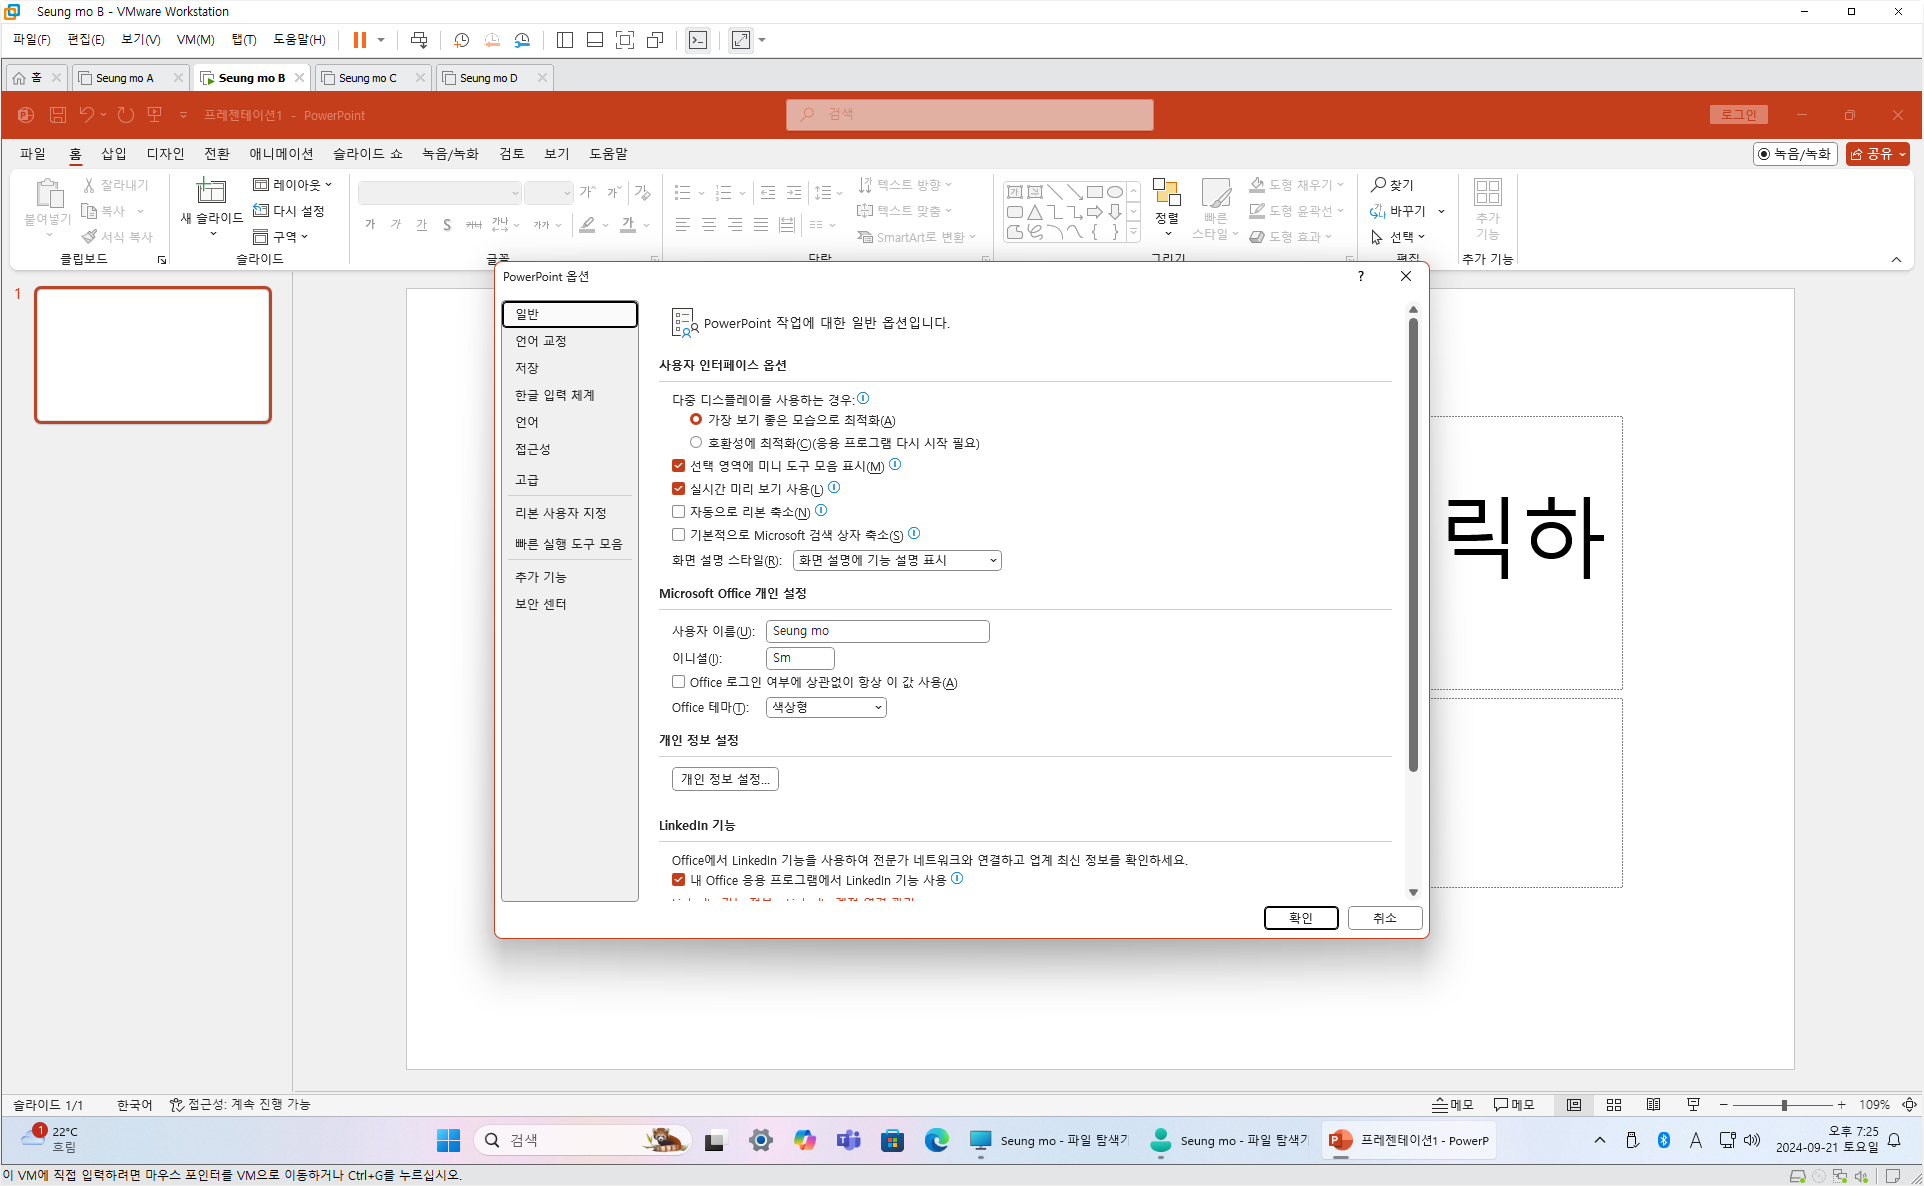Image resolution: width=1924 pixels, height=1186 pixels.
Task: Select 리본 사용자 지정 in options sidebar
Action: click(x=560, y=513)
